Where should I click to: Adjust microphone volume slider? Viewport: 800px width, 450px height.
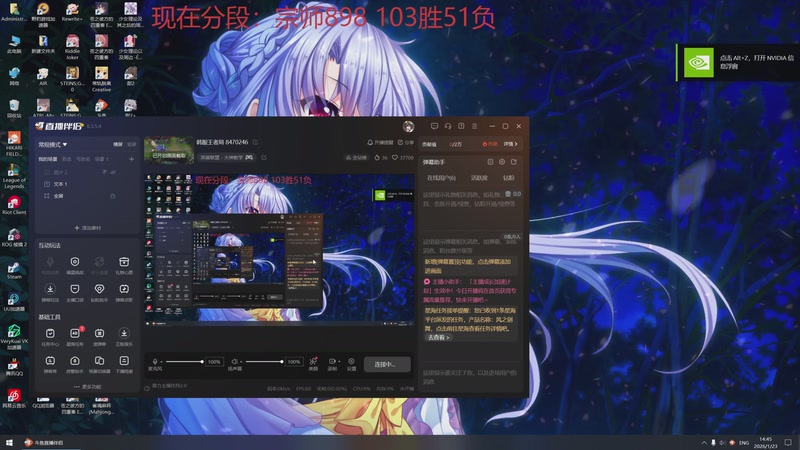point(185,362)
